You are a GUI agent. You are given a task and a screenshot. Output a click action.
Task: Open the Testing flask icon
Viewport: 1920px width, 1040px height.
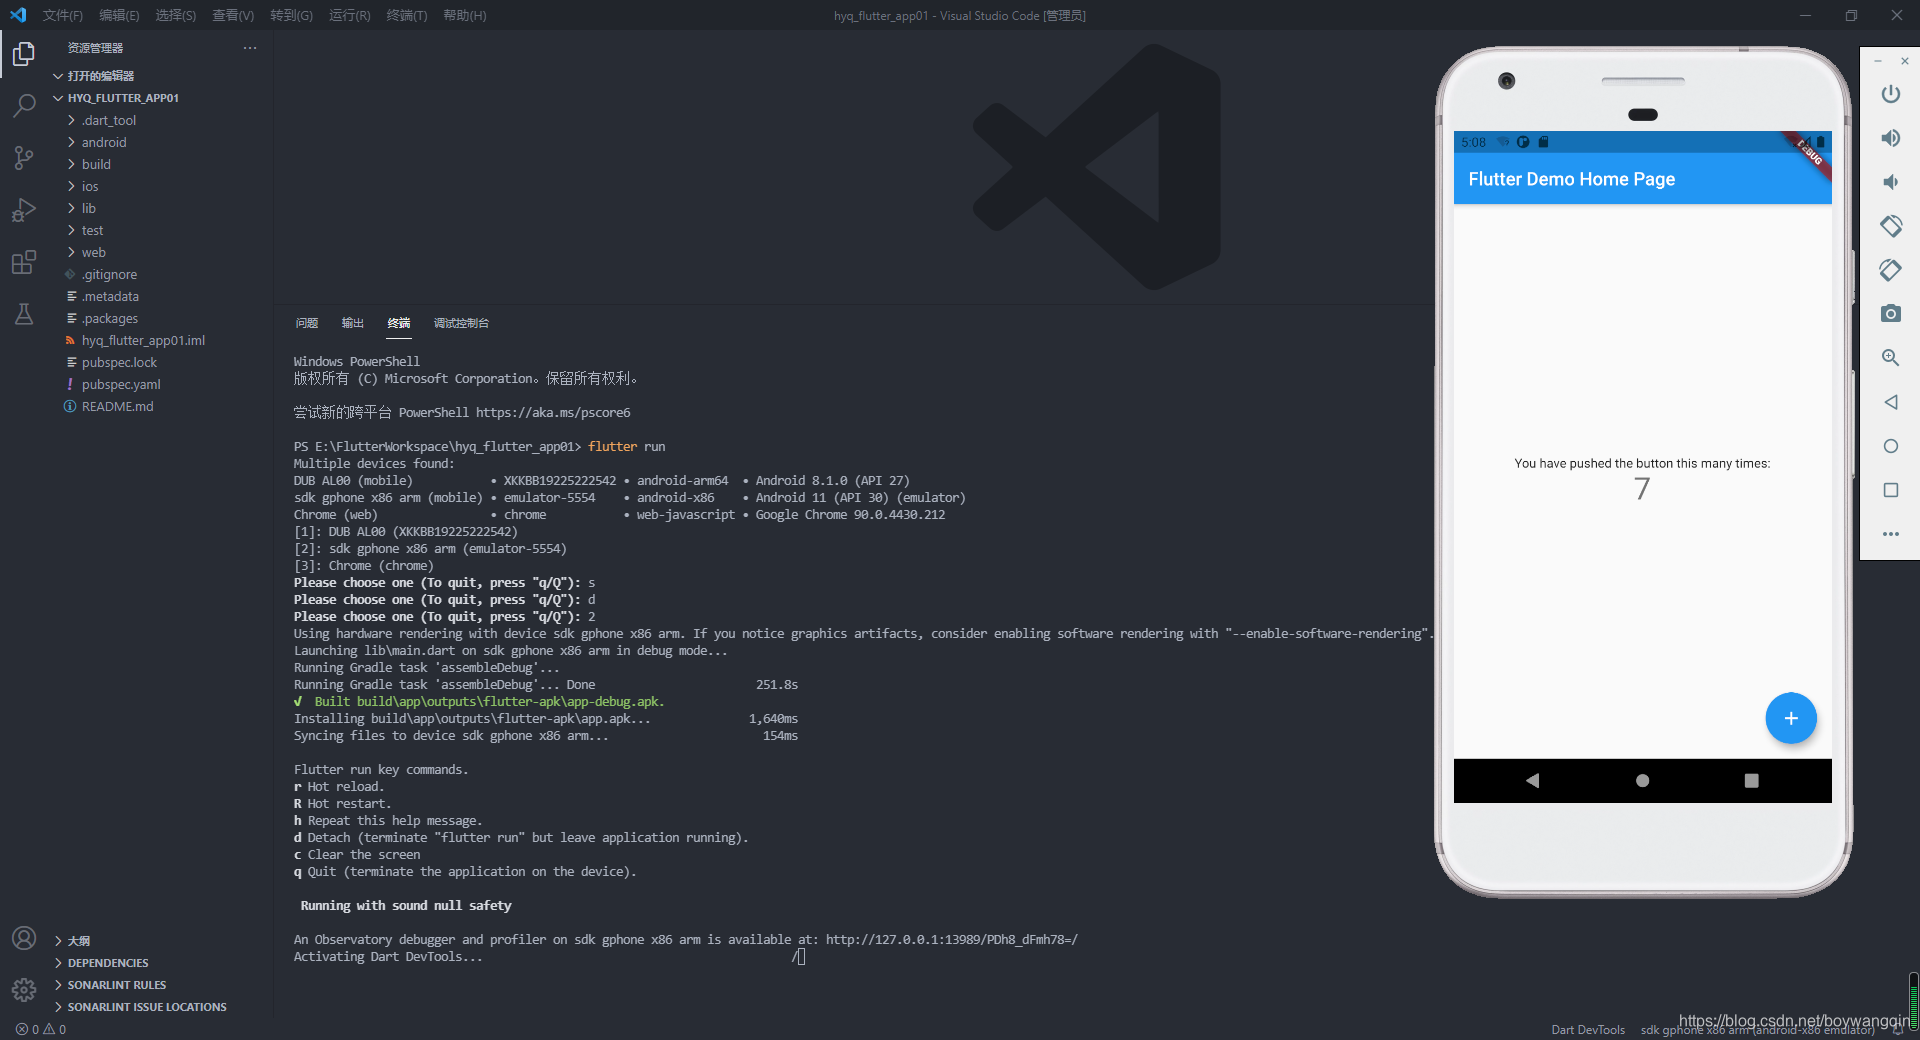(x=24, y=314)
